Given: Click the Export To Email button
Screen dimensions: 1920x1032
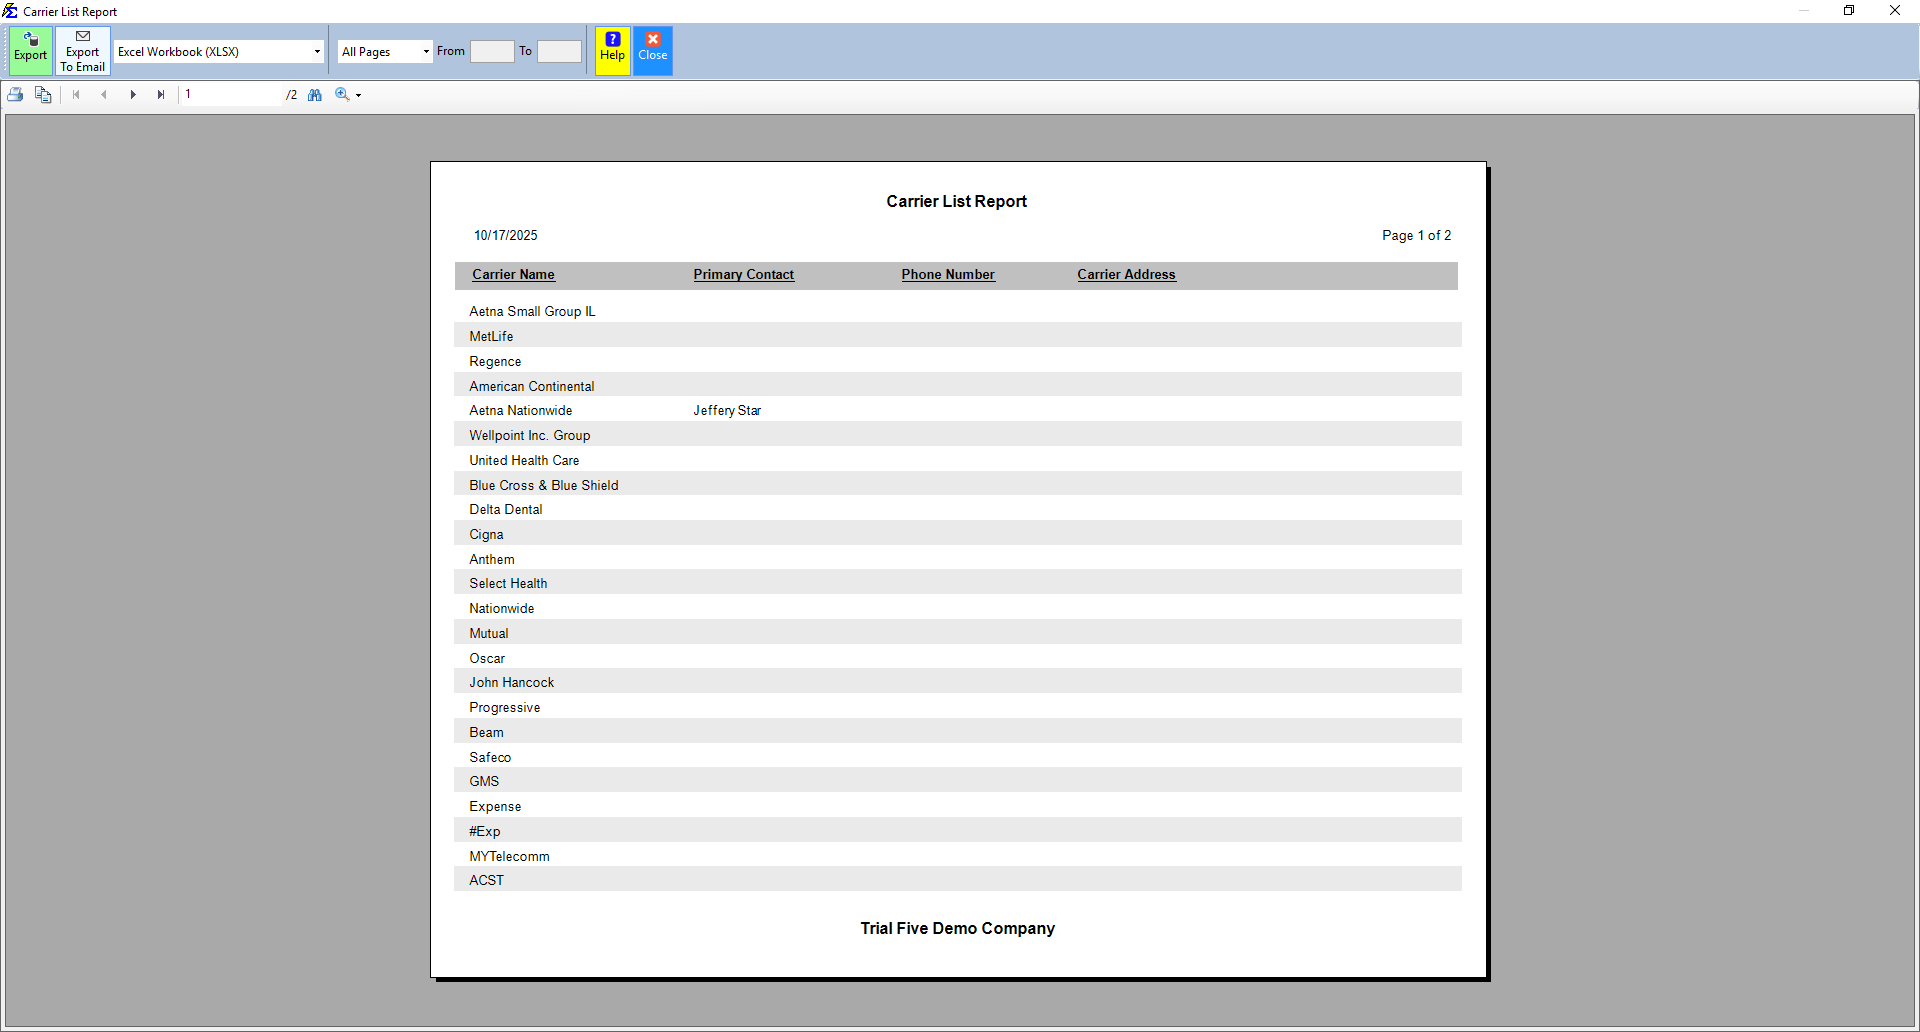Looking at the screenshot, I should click(82, 50).
